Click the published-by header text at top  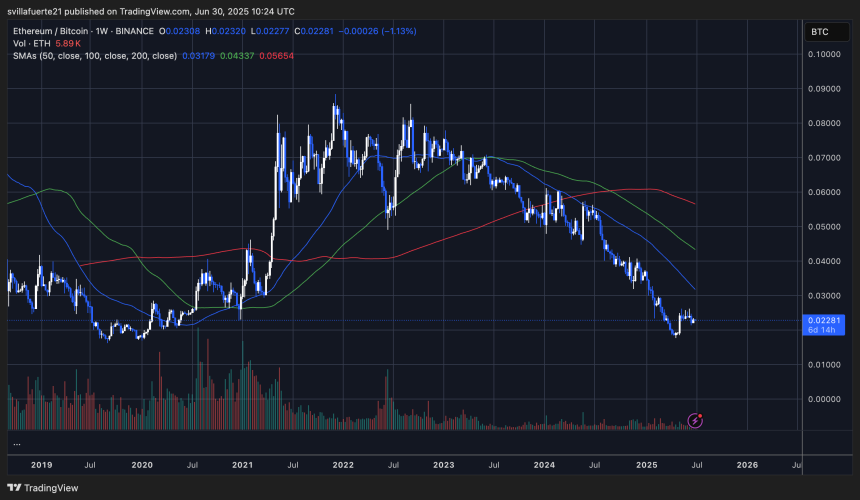point(151,12)
